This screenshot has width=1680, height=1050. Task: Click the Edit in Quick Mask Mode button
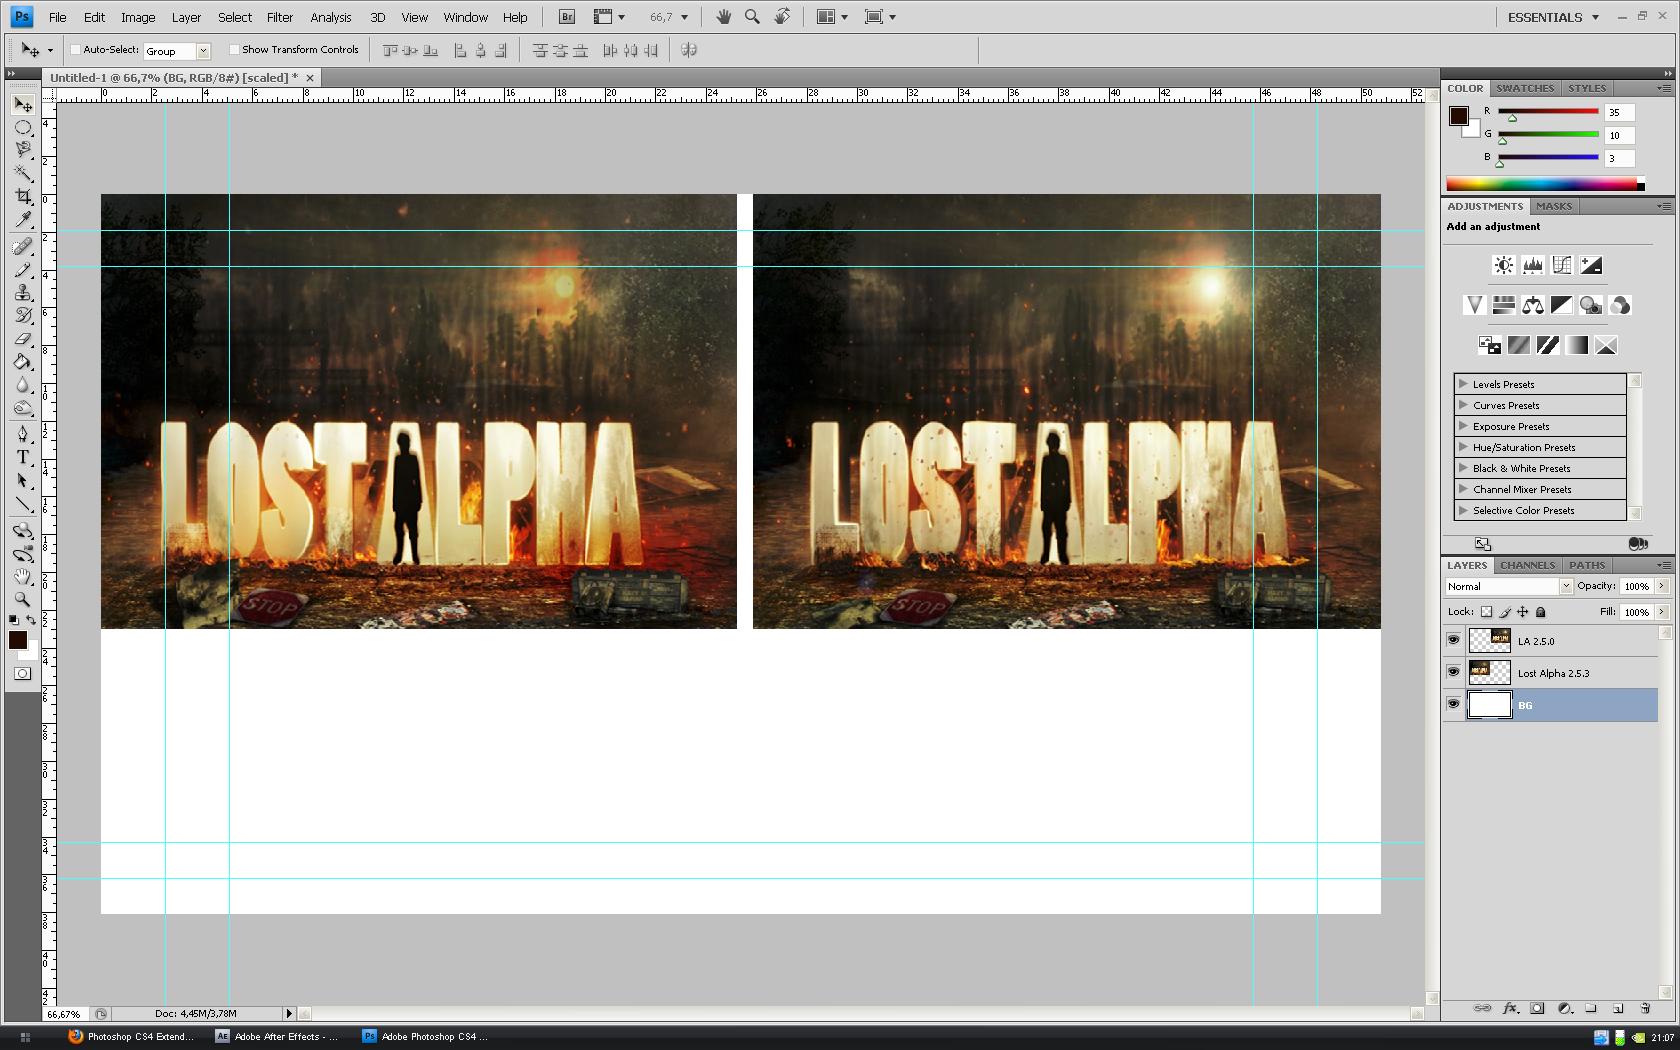pos(23,674)
